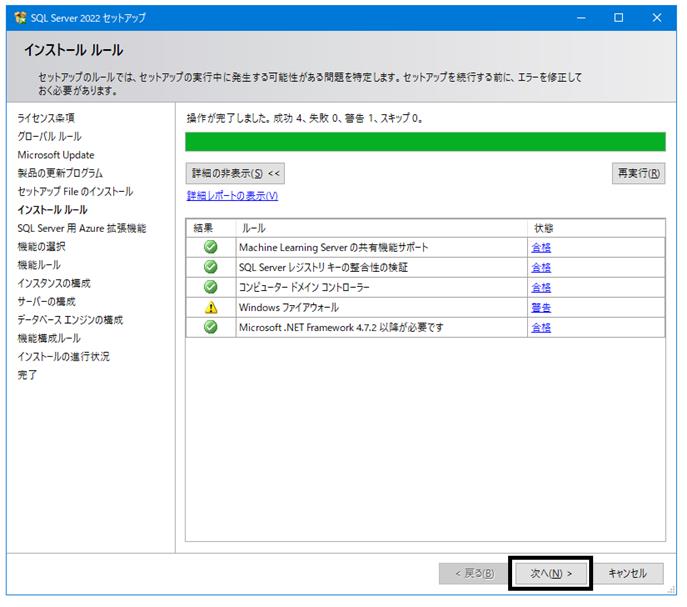Viewport: 687px width, 607px height.
Task: Click rule text Windows ファイアウォール
Action: [289, 308]
